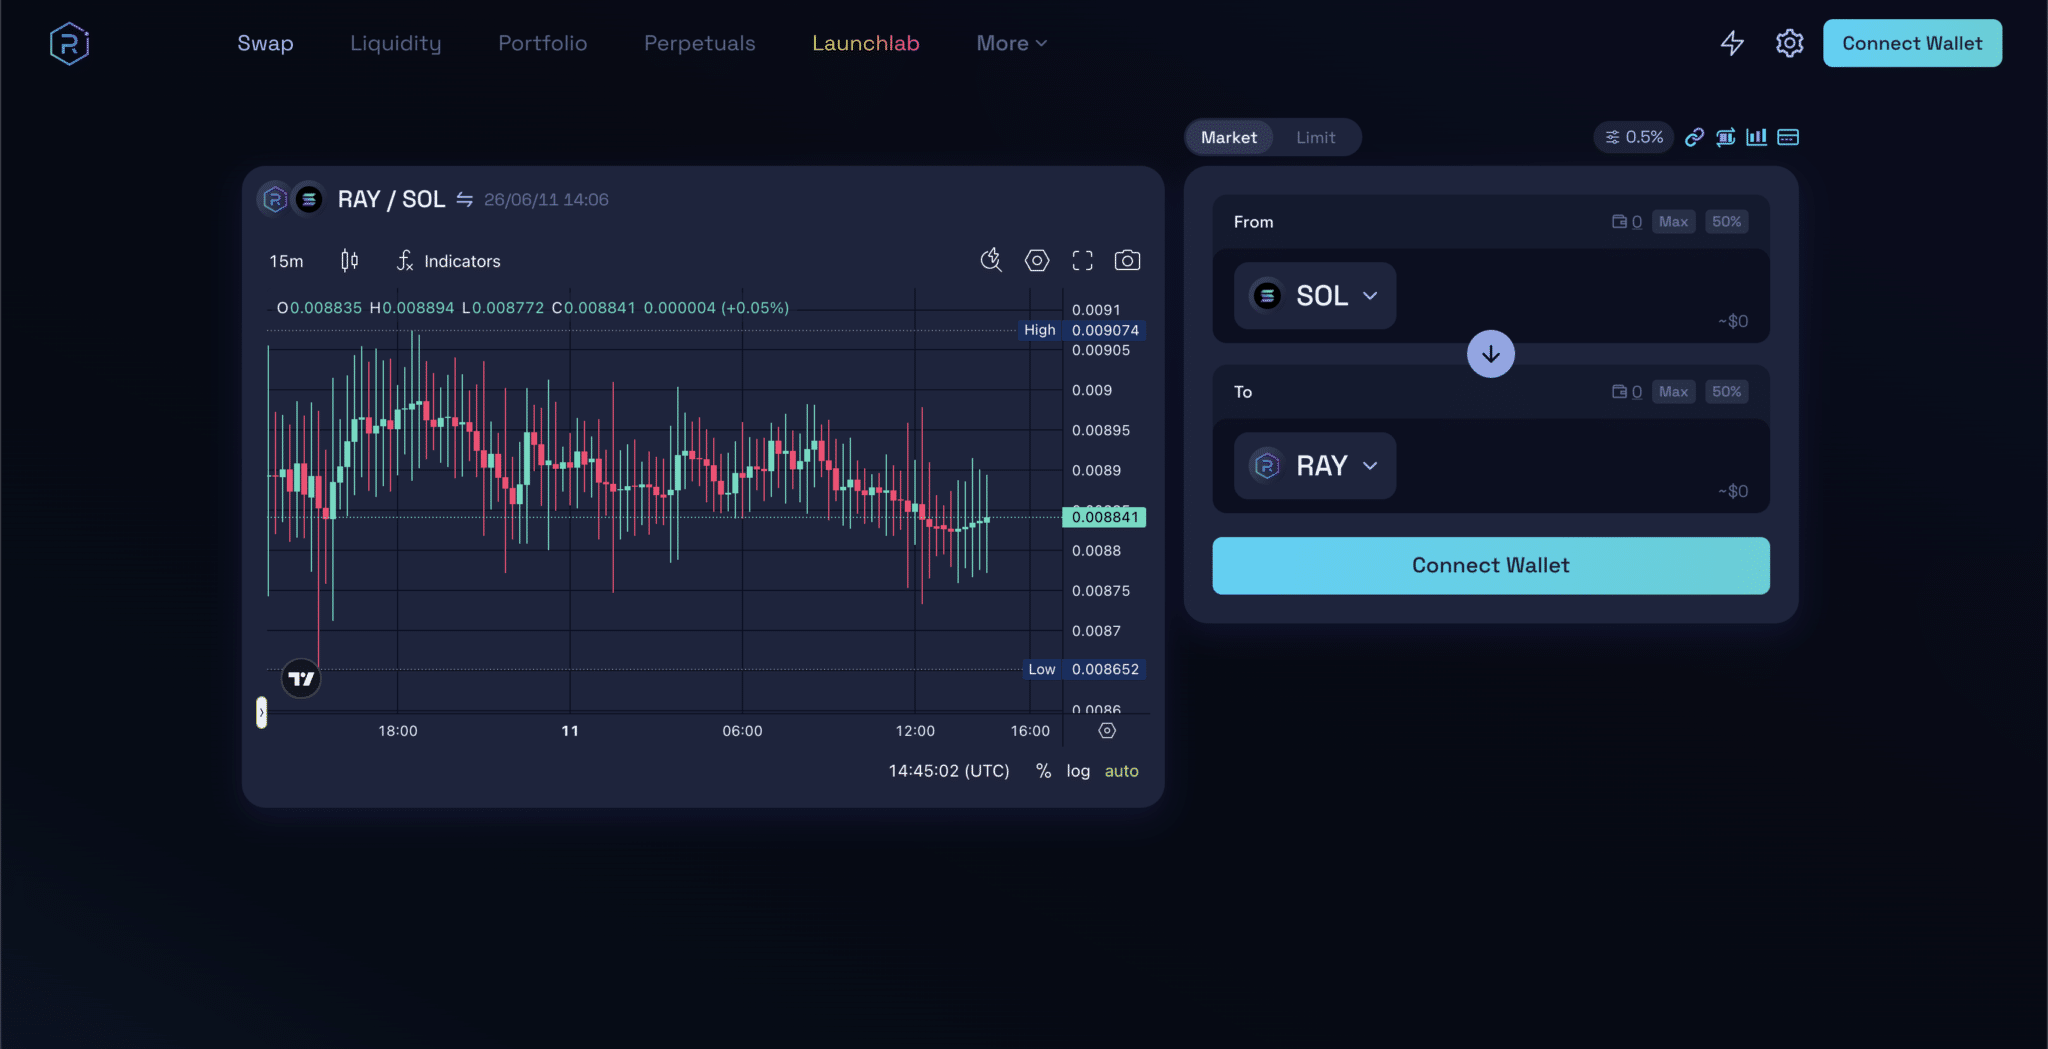Image resolution: width=2048 pixels, height=1049 pixels.
Task: Open Launchlab page
Action: [865, 43]
